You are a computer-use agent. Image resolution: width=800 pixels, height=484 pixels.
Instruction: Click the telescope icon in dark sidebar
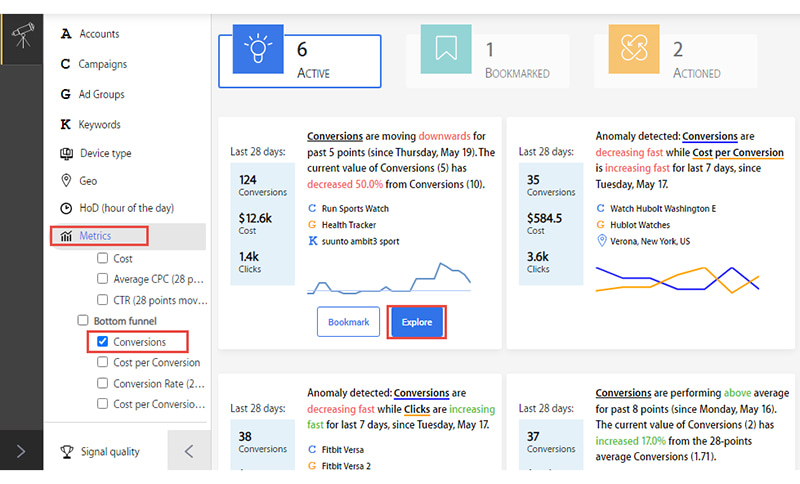coord(22,36)
